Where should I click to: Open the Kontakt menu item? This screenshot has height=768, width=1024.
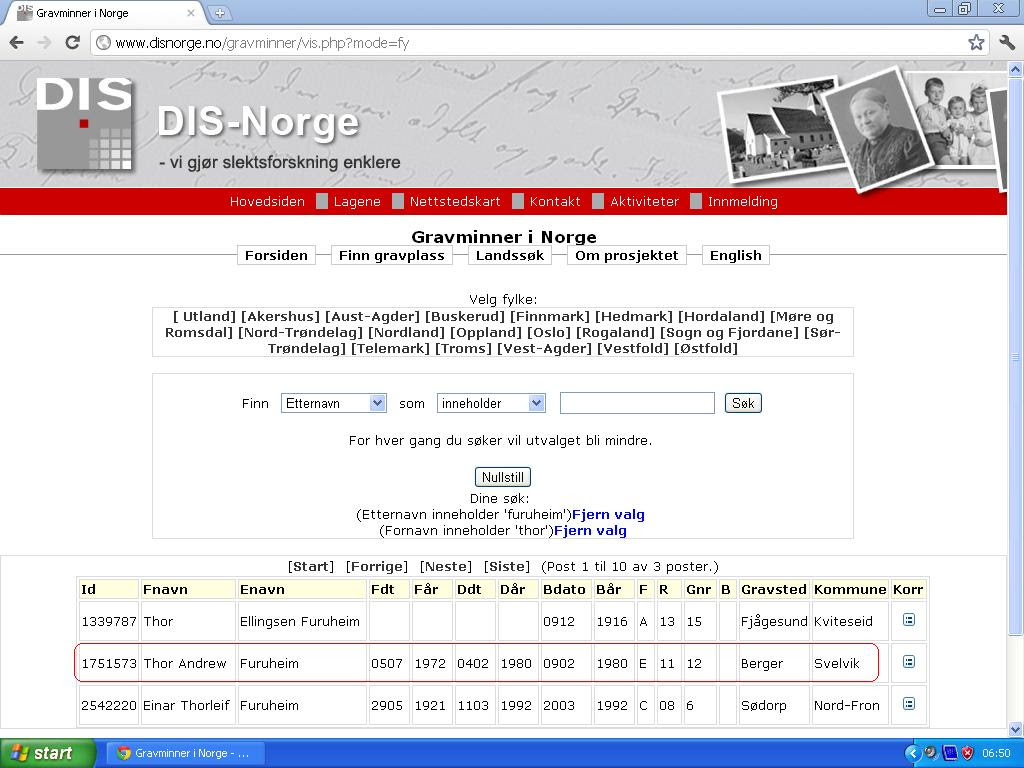pos(554,201)
